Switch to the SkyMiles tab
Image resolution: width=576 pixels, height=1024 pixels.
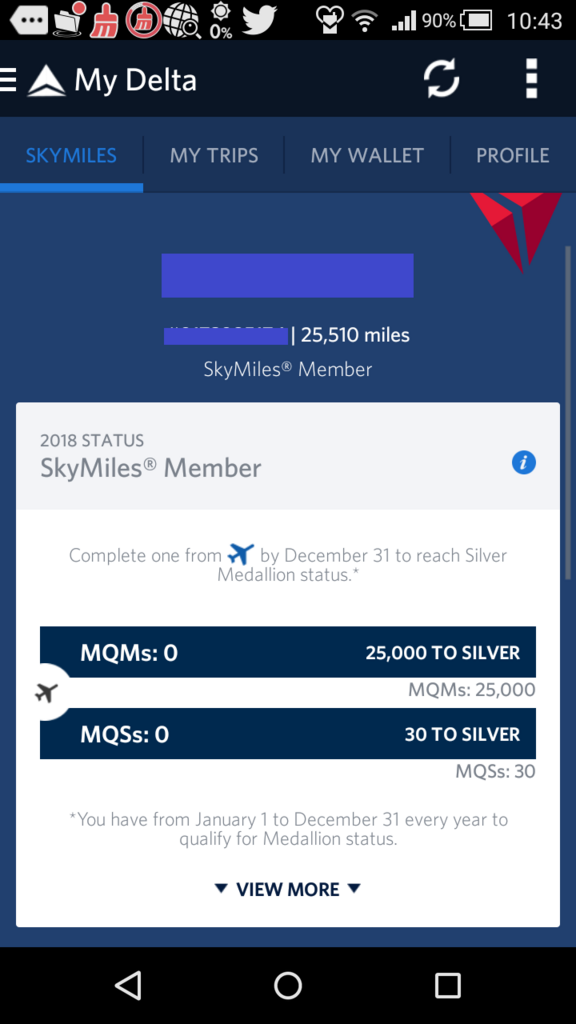pyautogui.click(x=71, y=155)
